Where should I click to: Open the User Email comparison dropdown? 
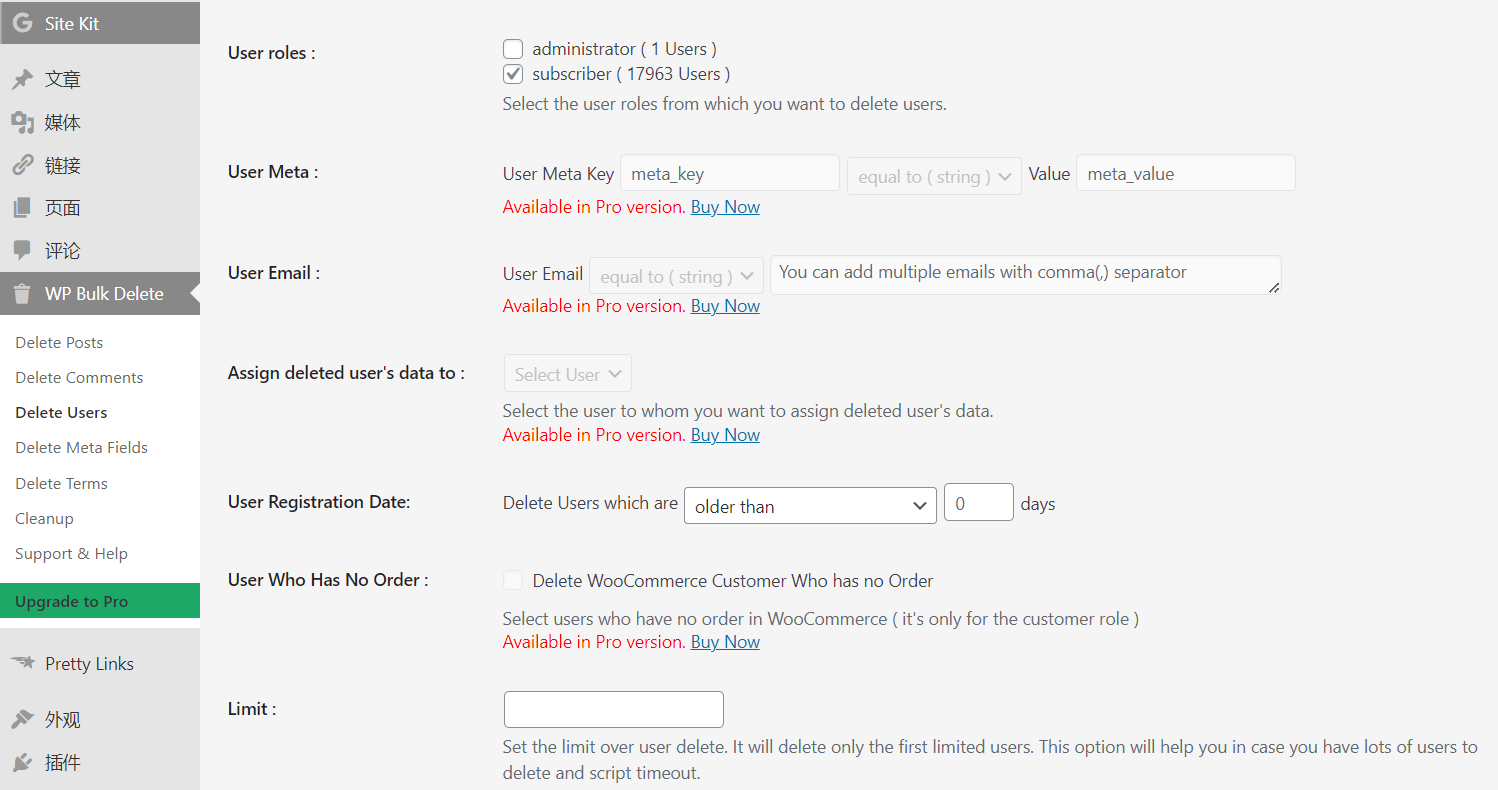coord(676,276)
